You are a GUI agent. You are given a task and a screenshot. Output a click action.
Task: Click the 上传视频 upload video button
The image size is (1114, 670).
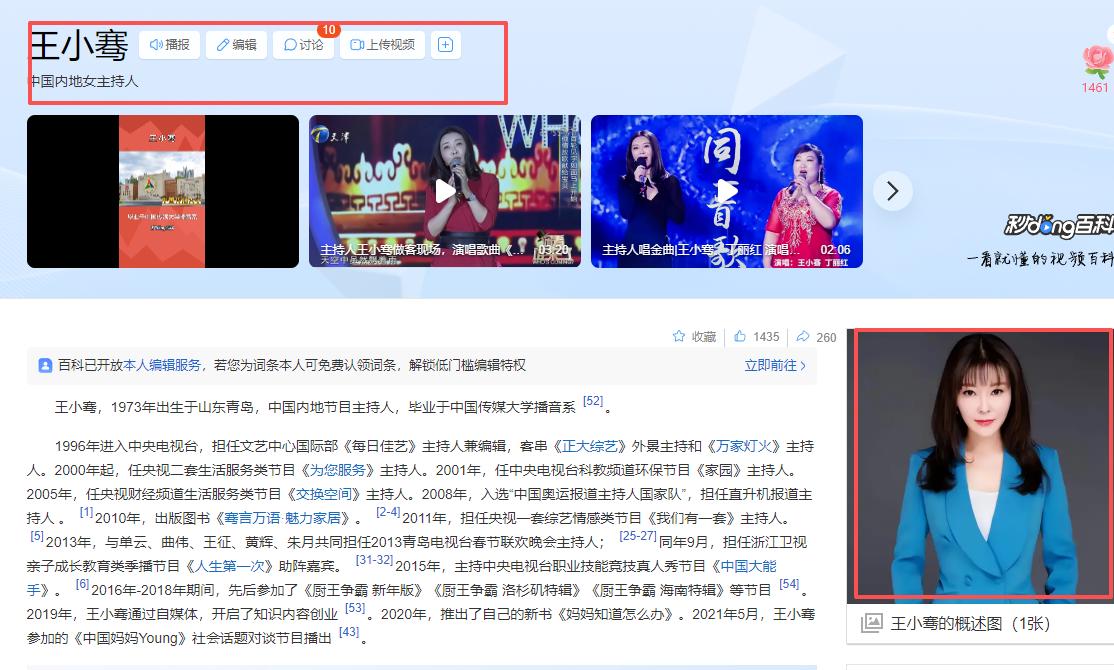383,45
